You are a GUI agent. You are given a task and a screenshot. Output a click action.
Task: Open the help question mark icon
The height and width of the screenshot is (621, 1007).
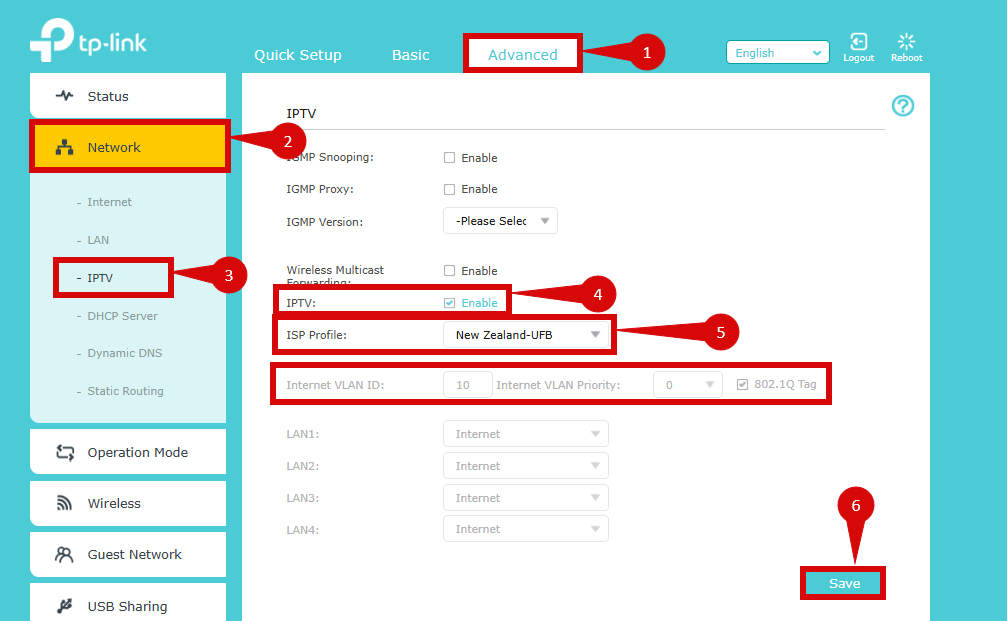point(902,106)
